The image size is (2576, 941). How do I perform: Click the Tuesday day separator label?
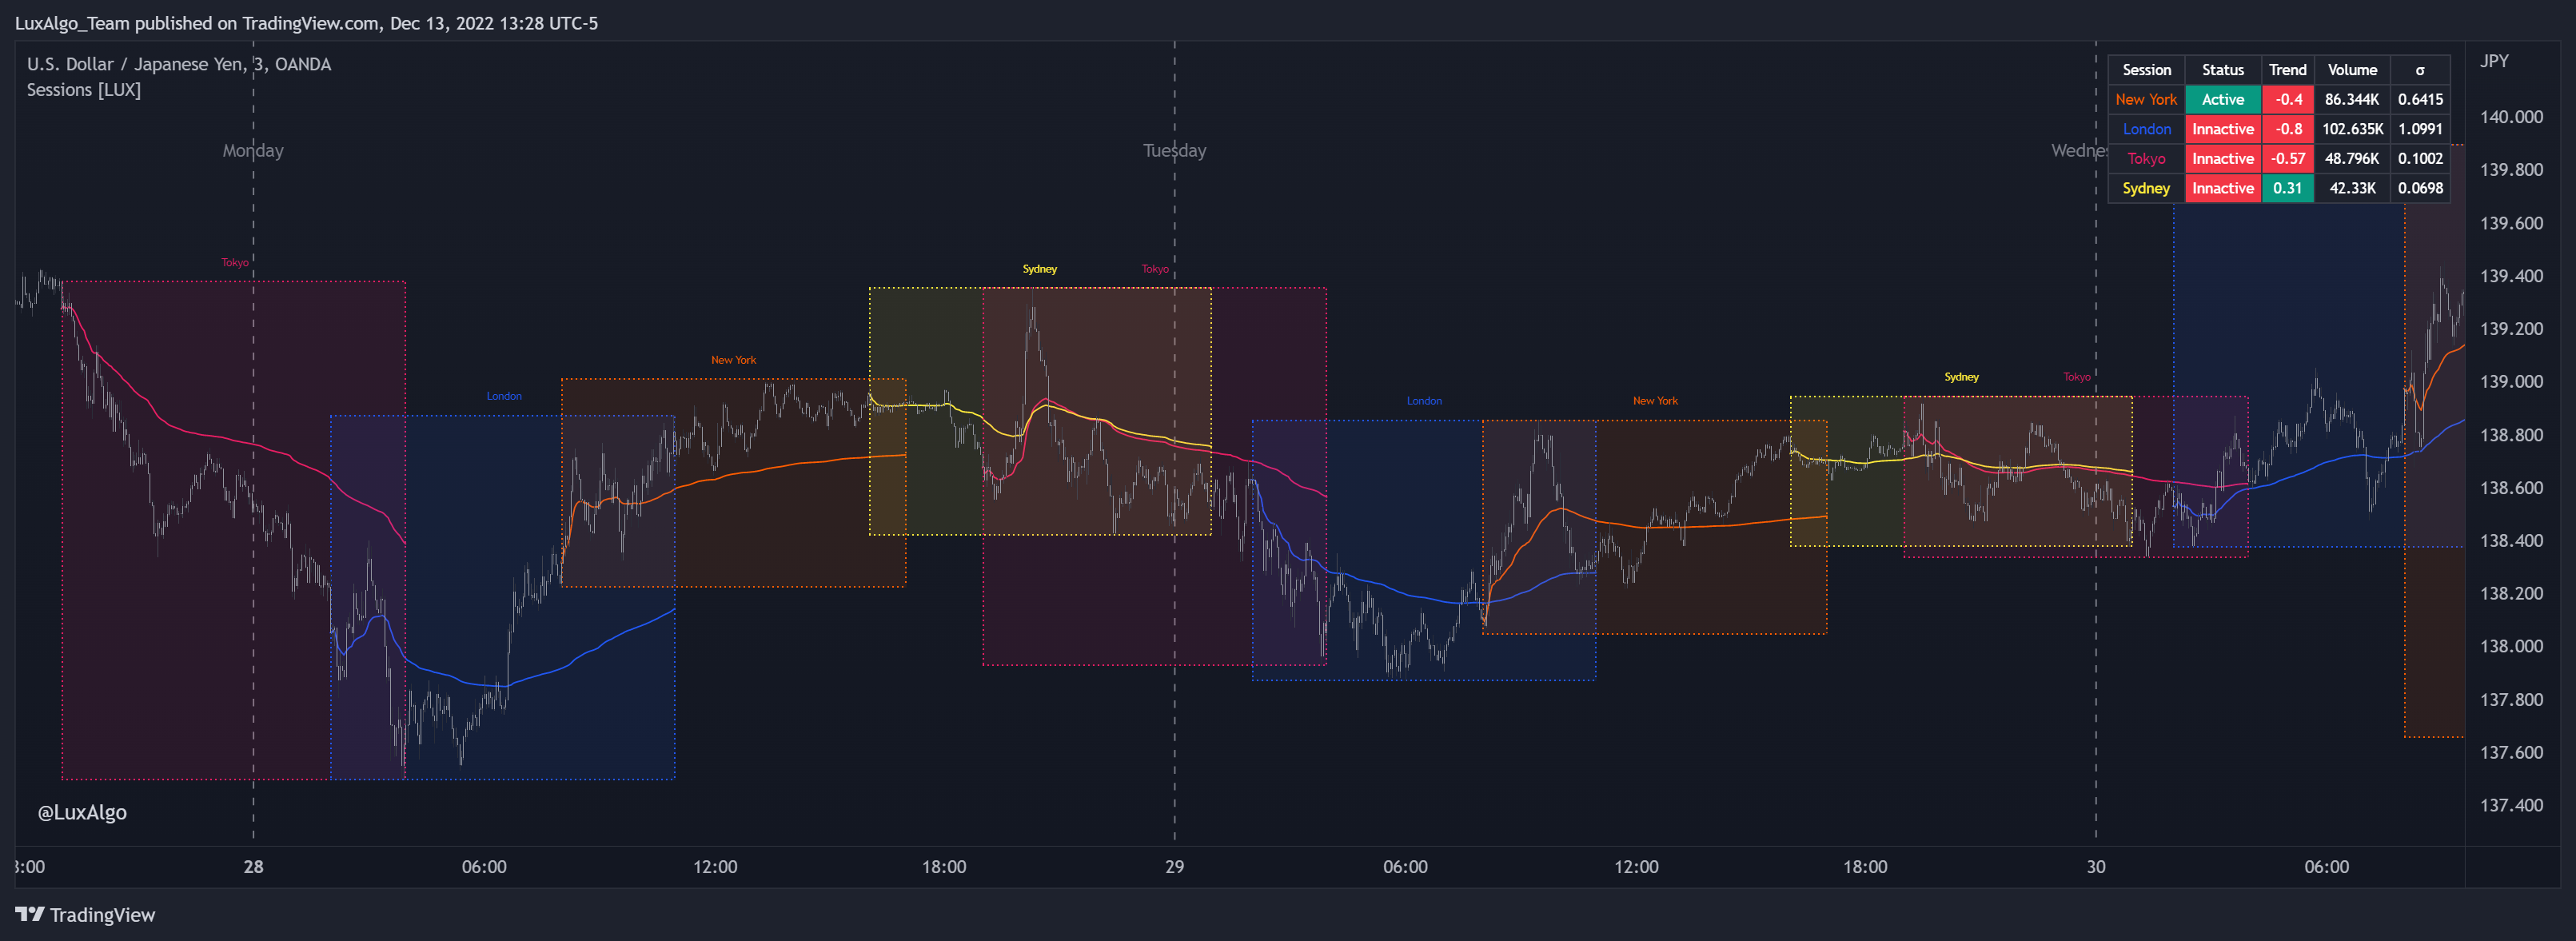1174,151
